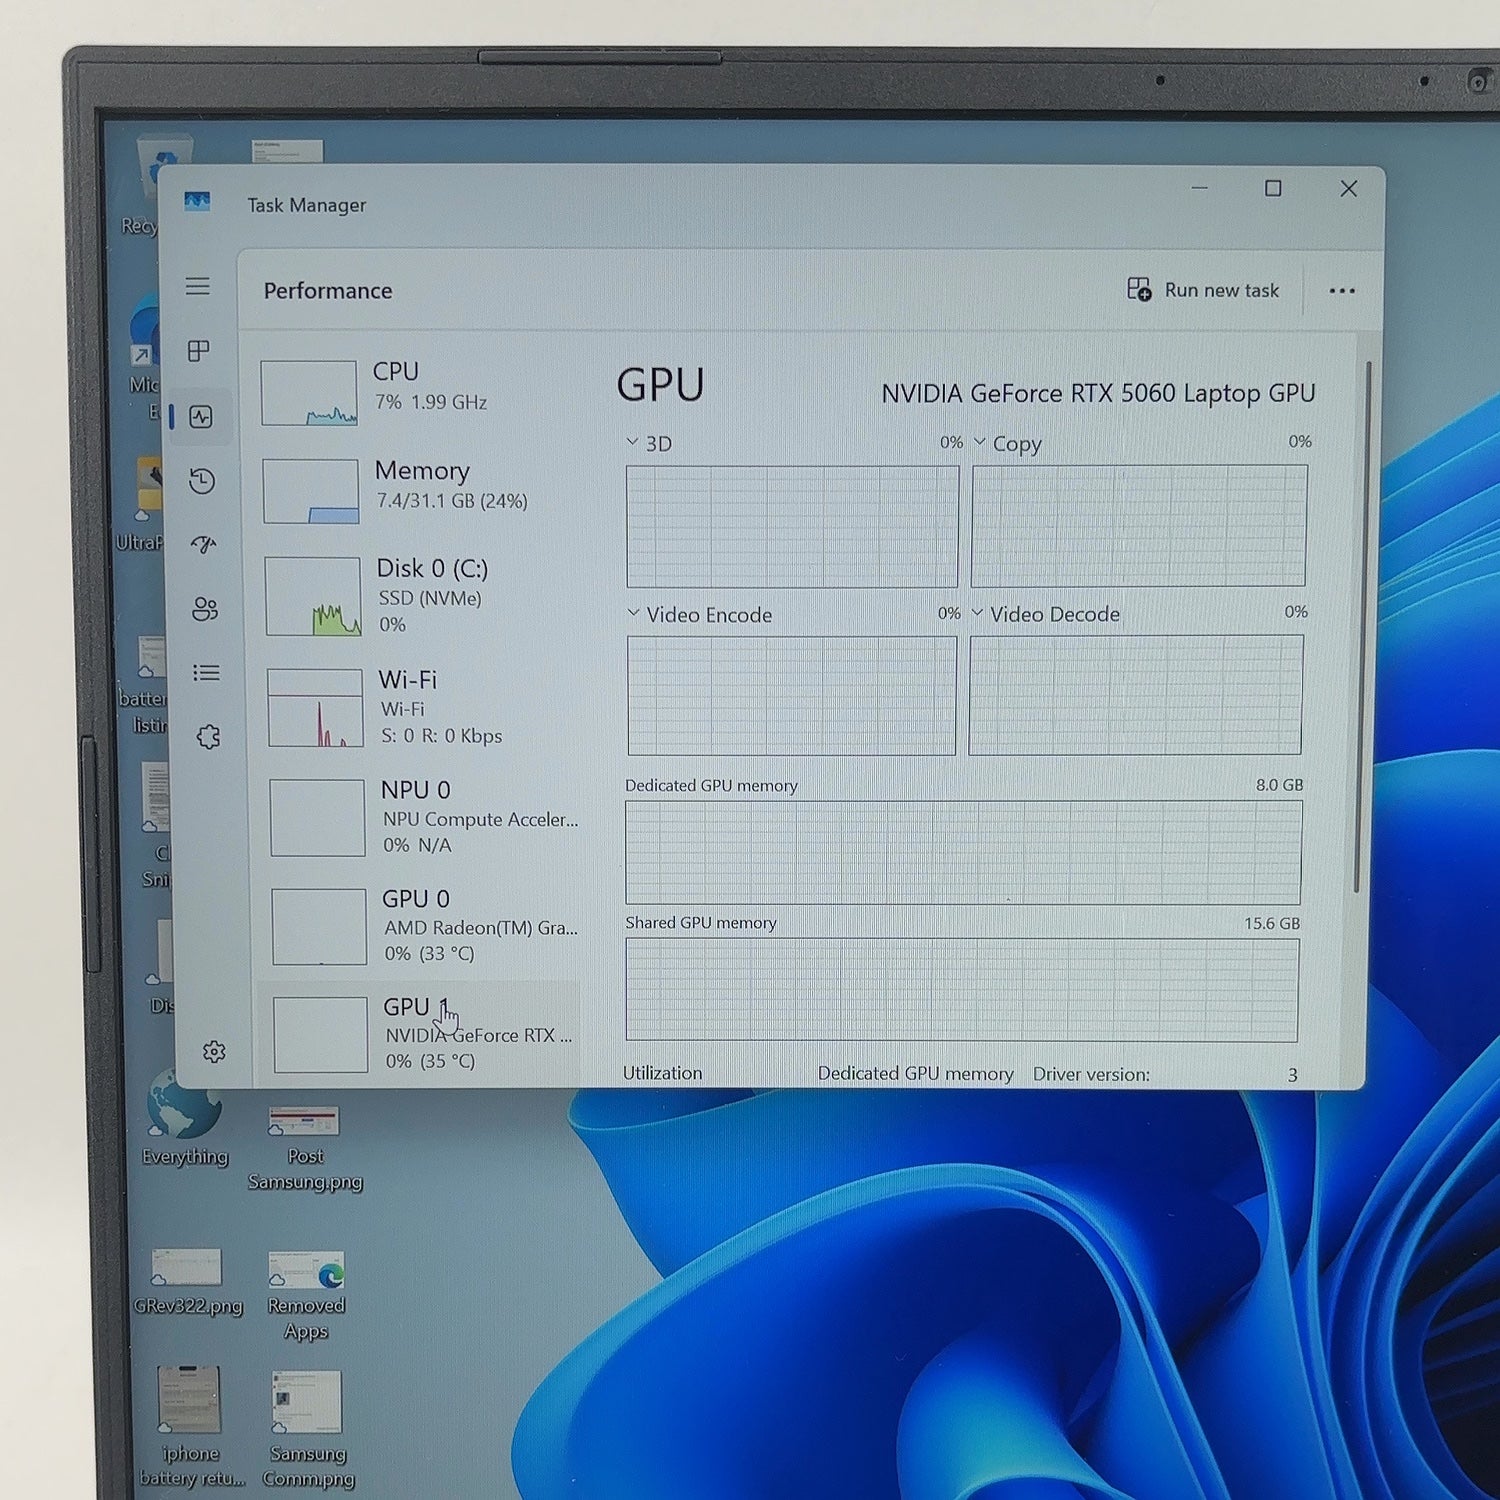Open the Startup apps page icon
Screen dimensions: 1500x1500
point(204,545)
